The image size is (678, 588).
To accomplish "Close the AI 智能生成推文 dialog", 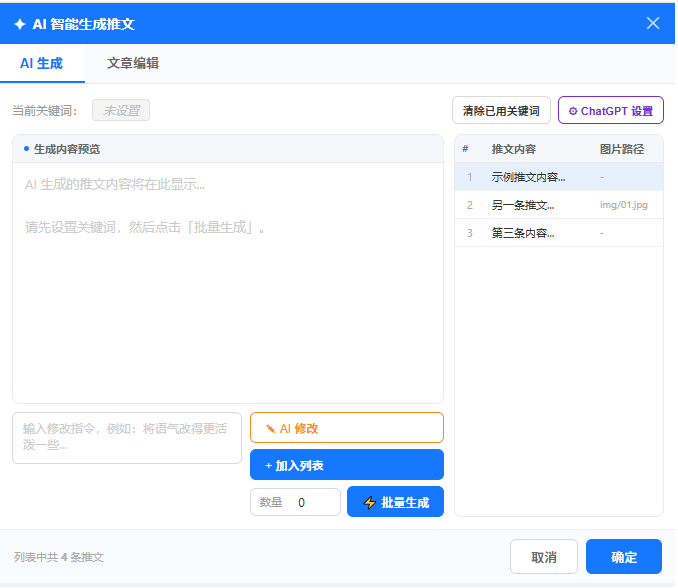I will point(653,23).
